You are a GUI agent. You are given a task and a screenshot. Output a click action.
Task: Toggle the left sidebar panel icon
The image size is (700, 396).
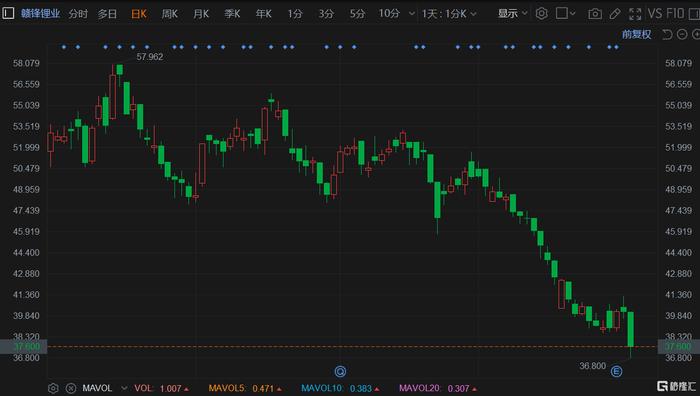coord(8,13)
